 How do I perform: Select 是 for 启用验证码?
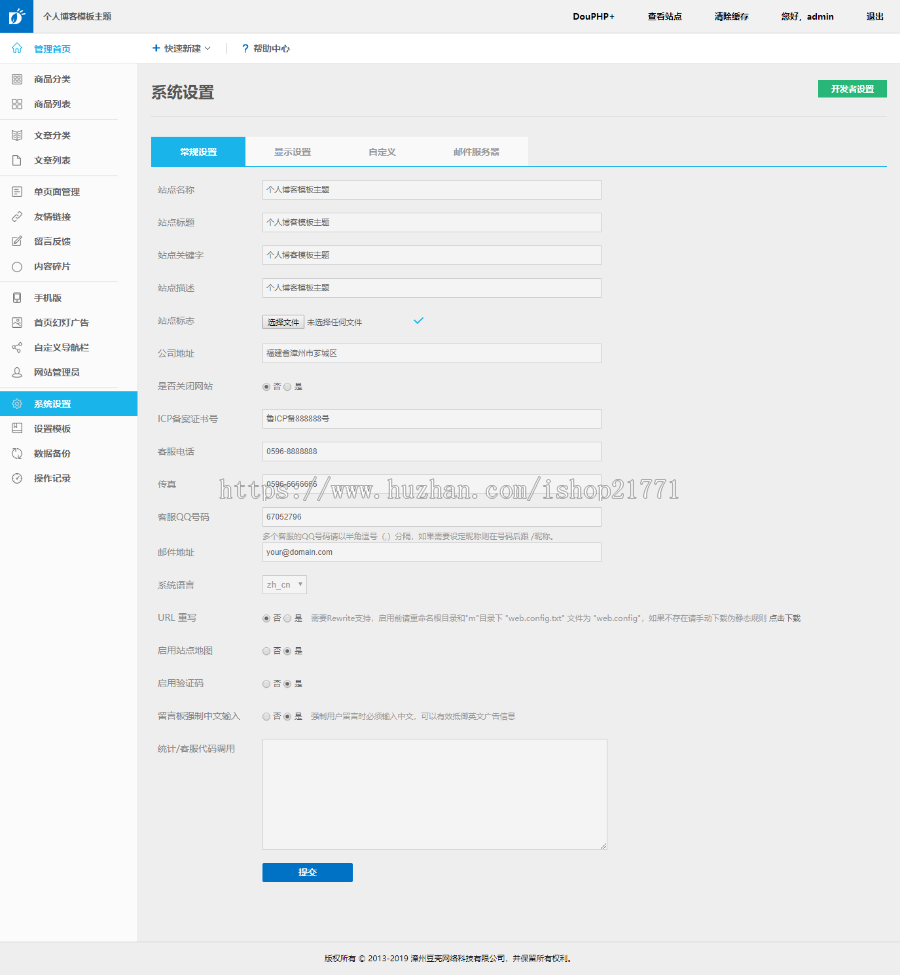pos(287,683)
